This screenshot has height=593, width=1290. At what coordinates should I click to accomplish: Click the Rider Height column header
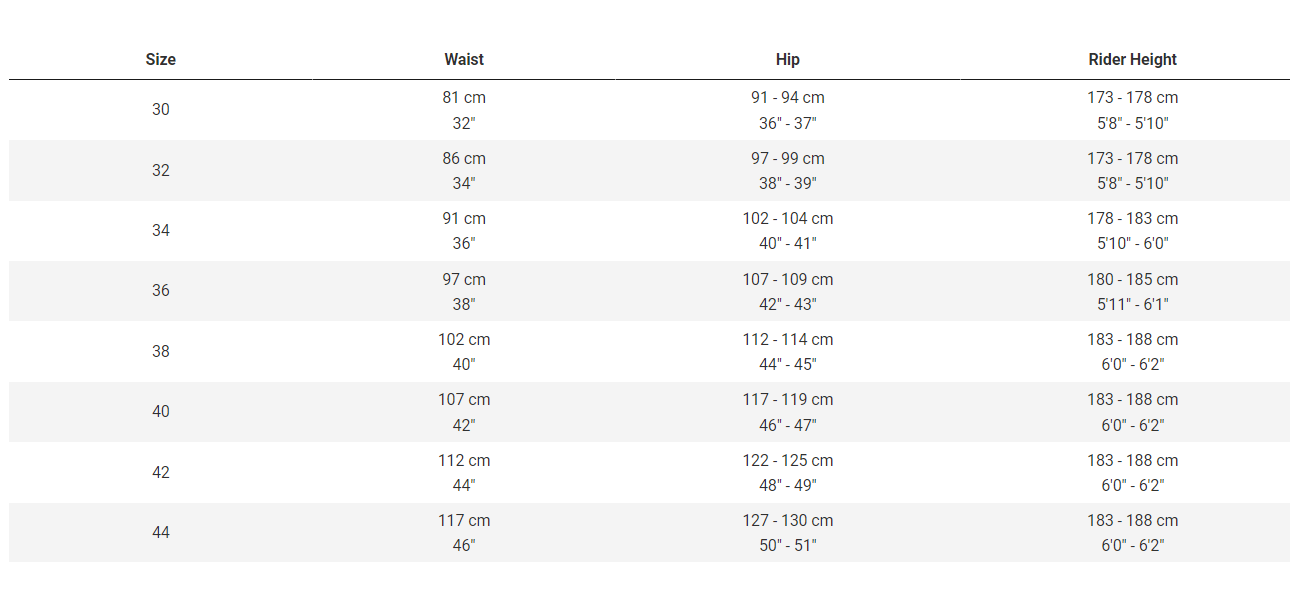(1132, 59)
